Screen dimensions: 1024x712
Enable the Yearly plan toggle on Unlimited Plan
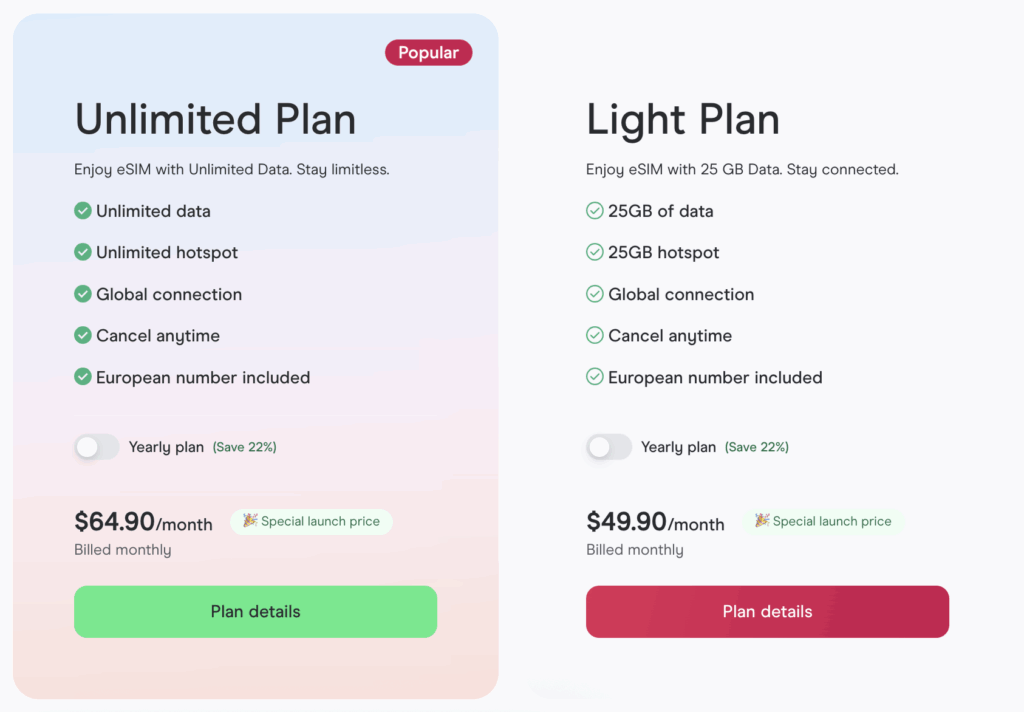point(97,447)
